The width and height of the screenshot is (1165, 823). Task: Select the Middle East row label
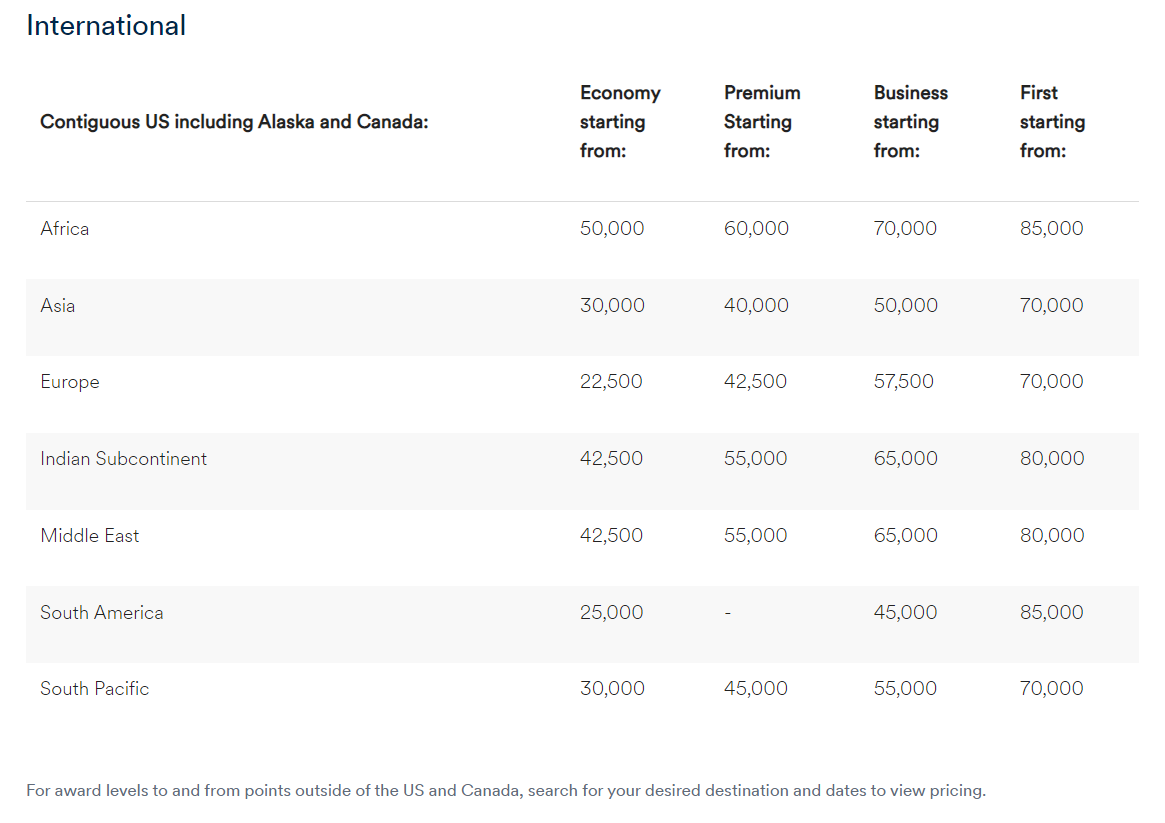90,536
